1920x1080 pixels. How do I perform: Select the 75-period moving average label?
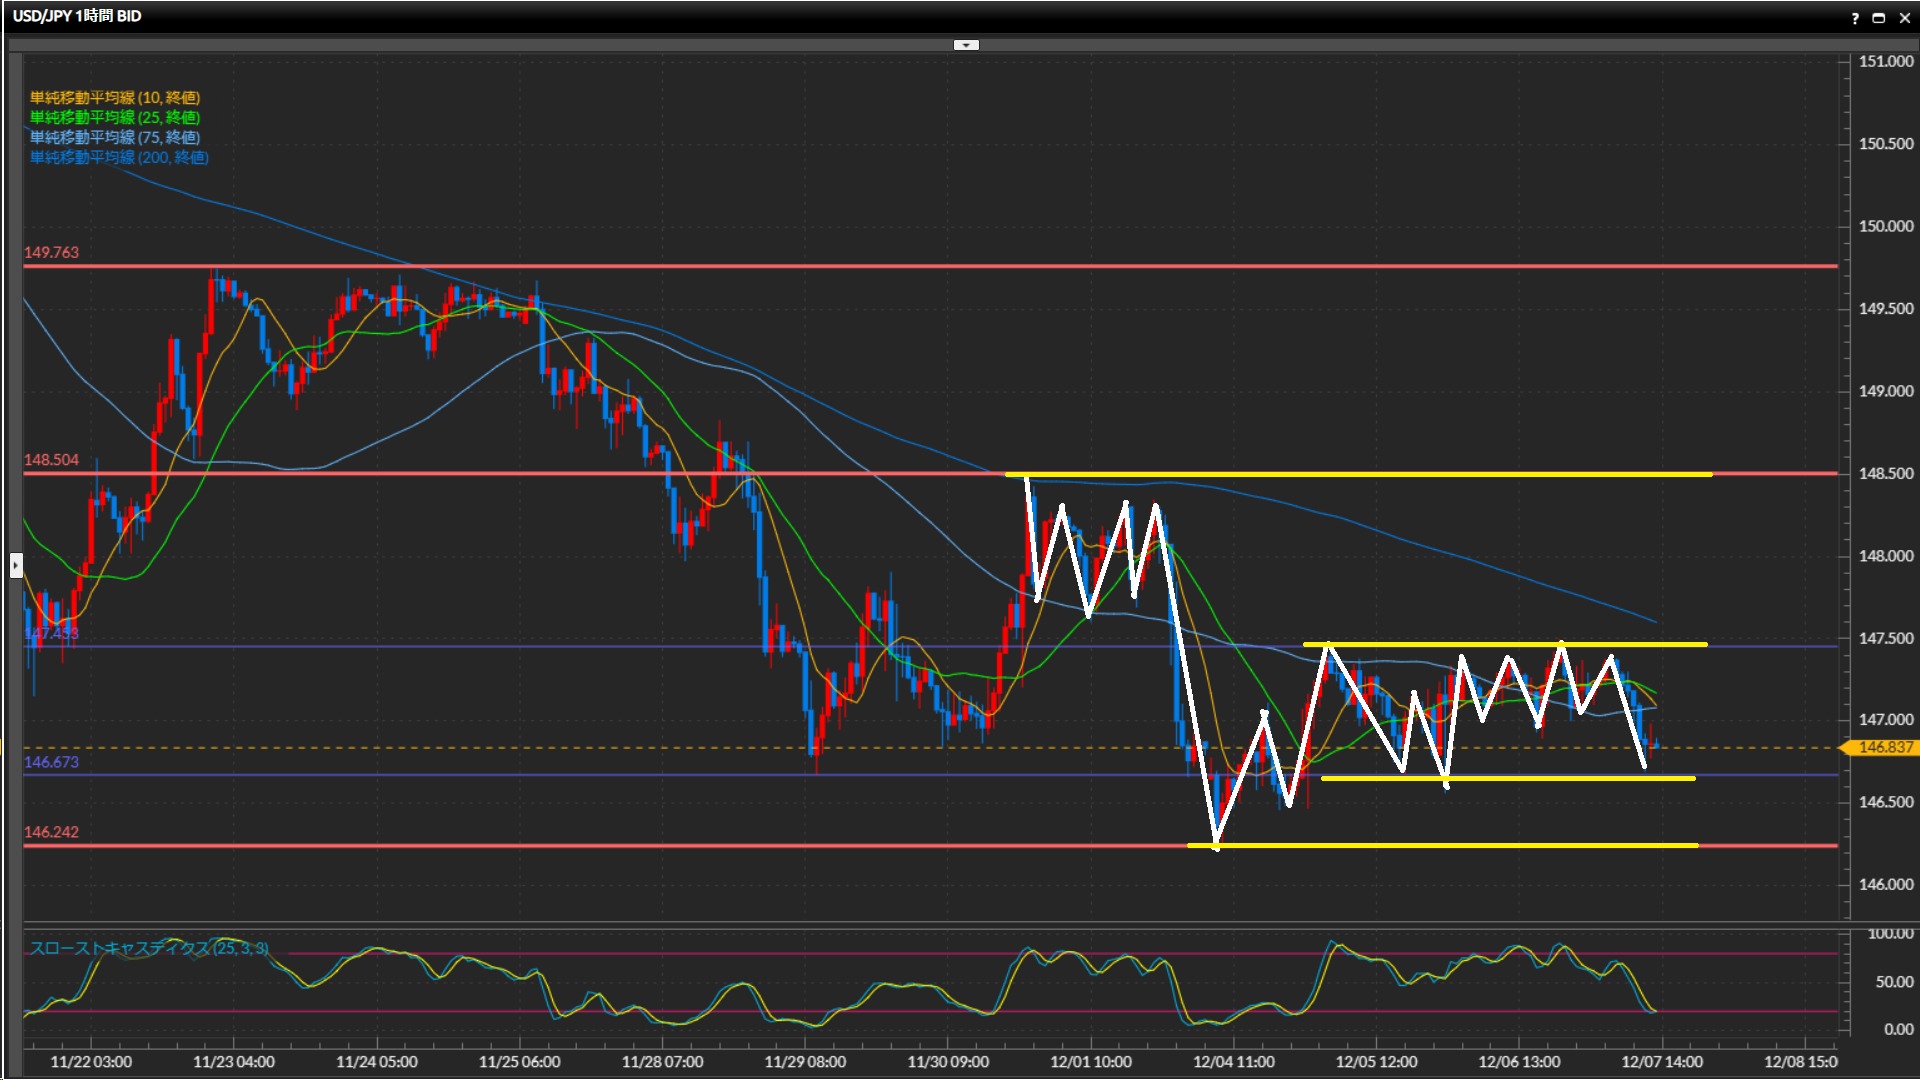coord(115,137)
